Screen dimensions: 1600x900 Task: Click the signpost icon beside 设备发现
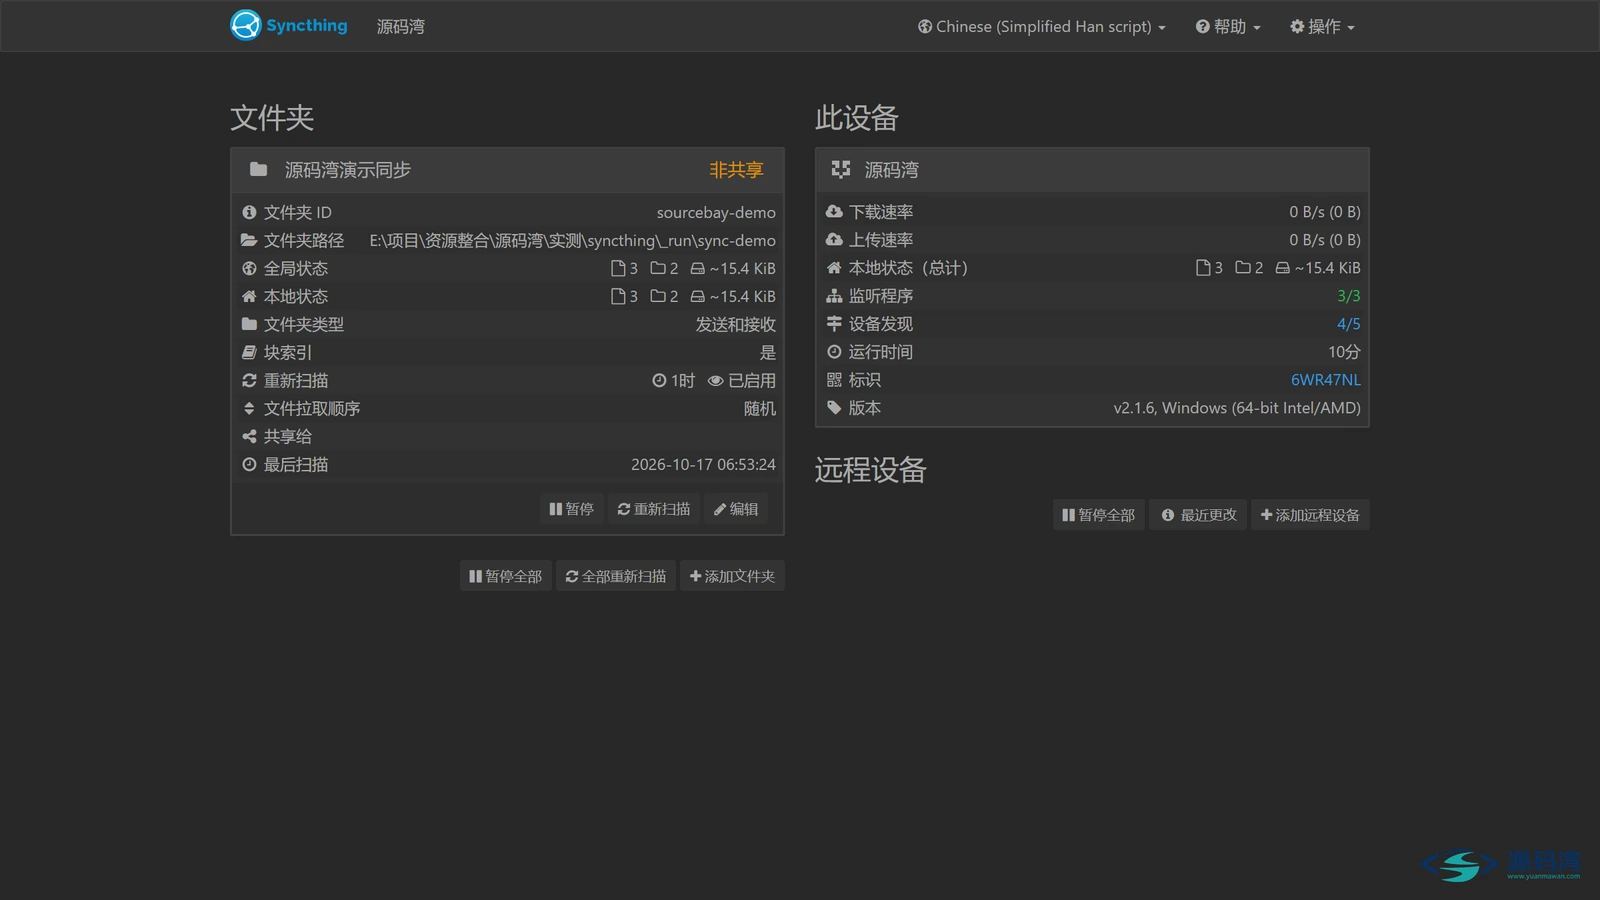click(x=834, y=323)
